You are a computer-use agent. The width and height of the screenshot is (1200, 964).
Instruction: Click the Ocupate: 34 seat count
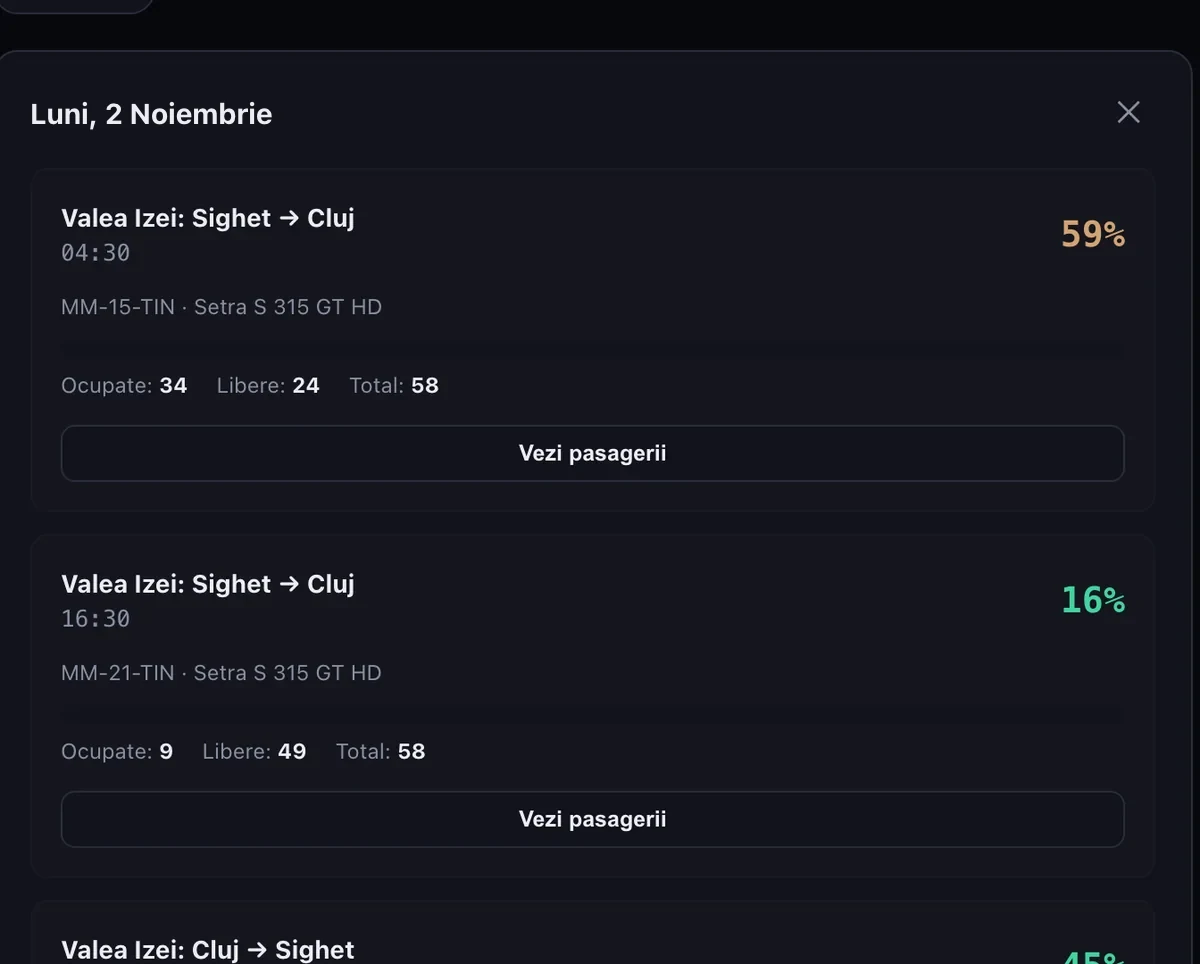[x=124, y=386]
